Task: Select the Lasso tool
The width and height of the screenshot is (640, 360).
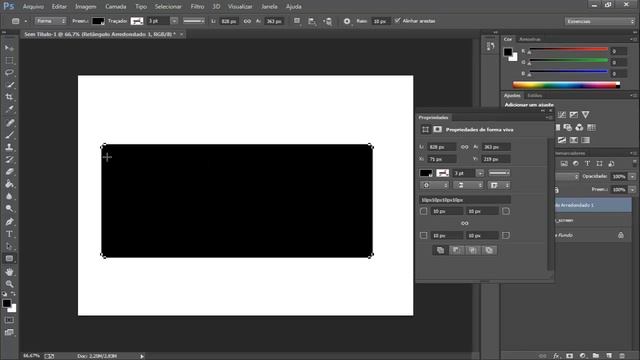Action: [9, 73]
